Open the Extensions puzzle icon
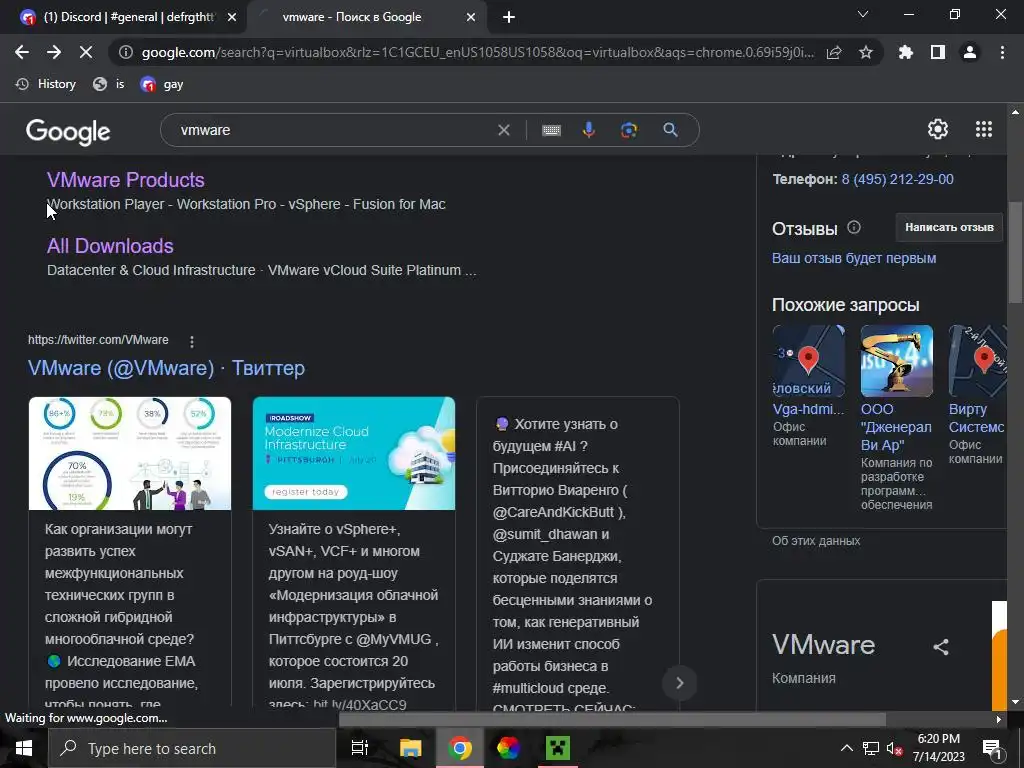Viewport: 1024px width, 768px height. (x=905, y=52)
